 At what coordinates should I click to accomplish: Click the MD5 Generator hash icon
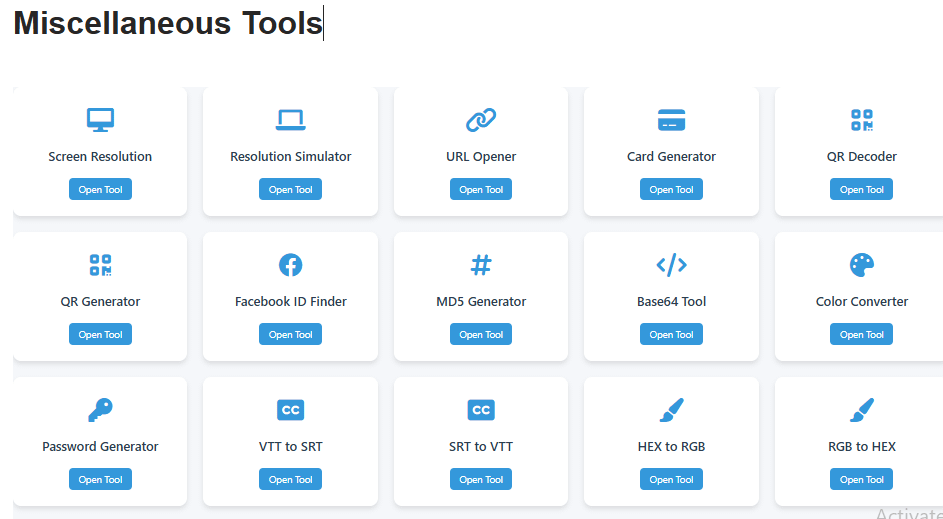point(481,265)
